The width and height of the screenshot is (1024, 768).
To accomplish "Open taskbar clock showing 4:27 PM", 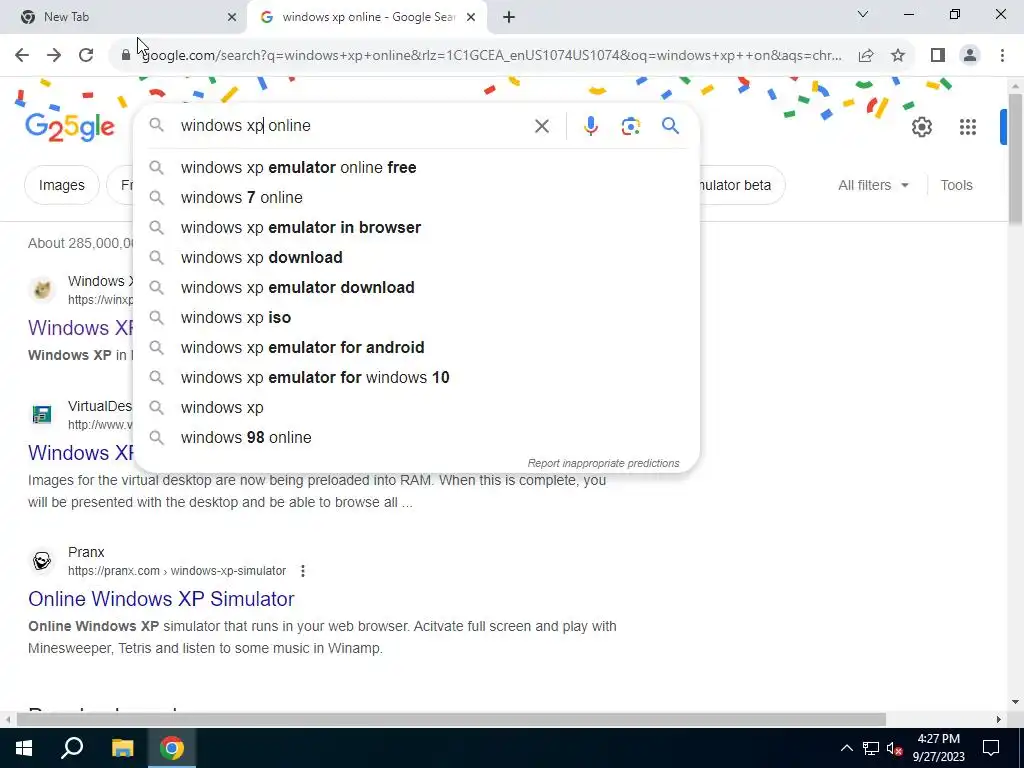I will [938, 748].
